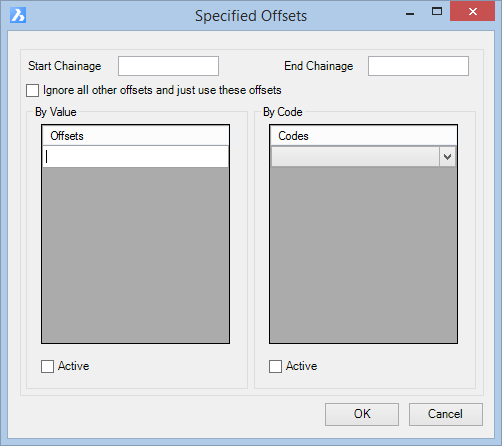502x446 pixels.
Task: Minimize the Specified Offsets dialog
Action: click(x=410, y=13)
